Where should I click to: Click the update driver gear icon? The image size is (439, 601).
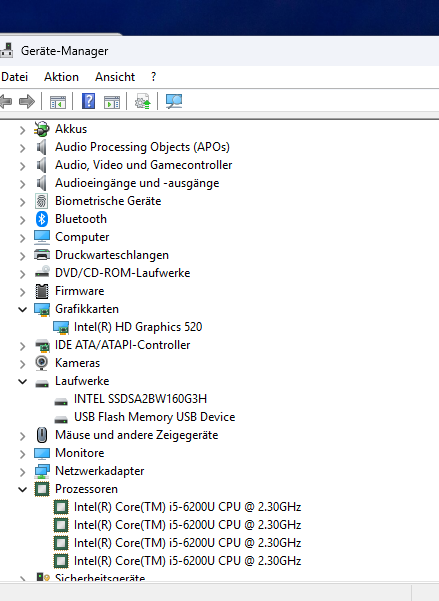point(143,102)
